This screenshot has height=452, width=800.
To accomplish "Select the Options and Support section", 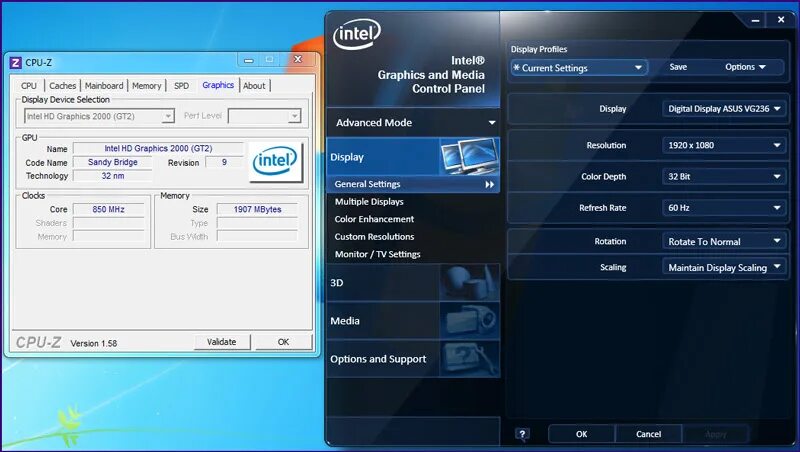I will click(x=413, y=359).
